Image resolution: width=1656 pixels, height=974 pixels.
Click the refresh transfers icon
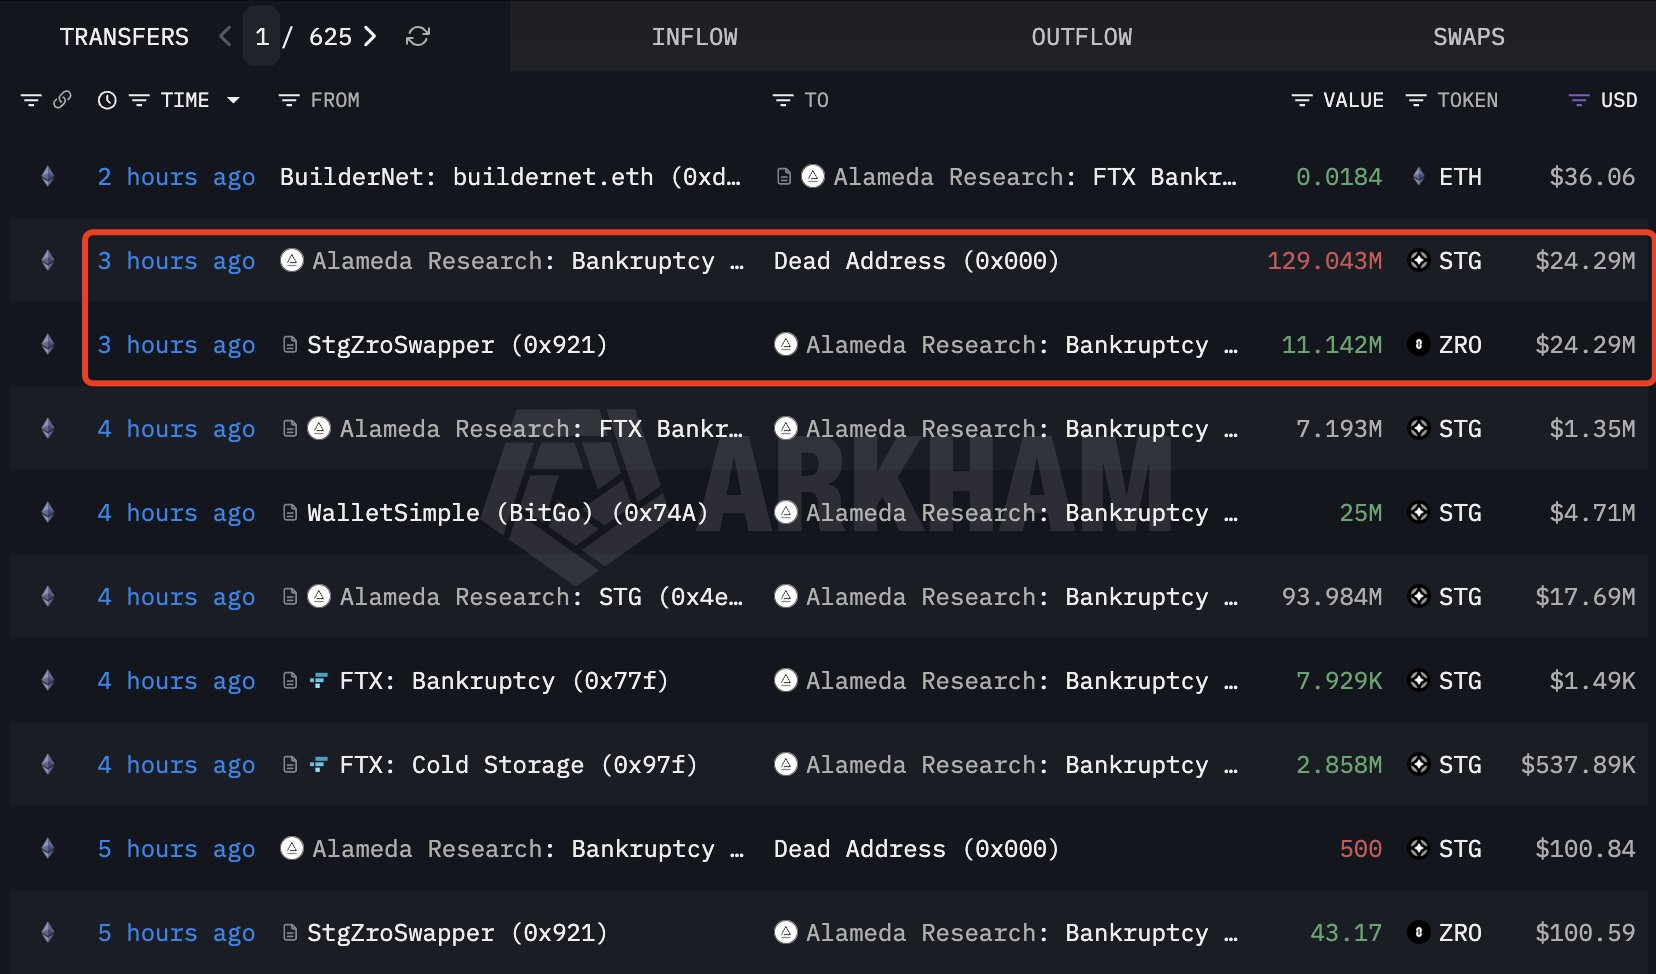coord(418,36)
